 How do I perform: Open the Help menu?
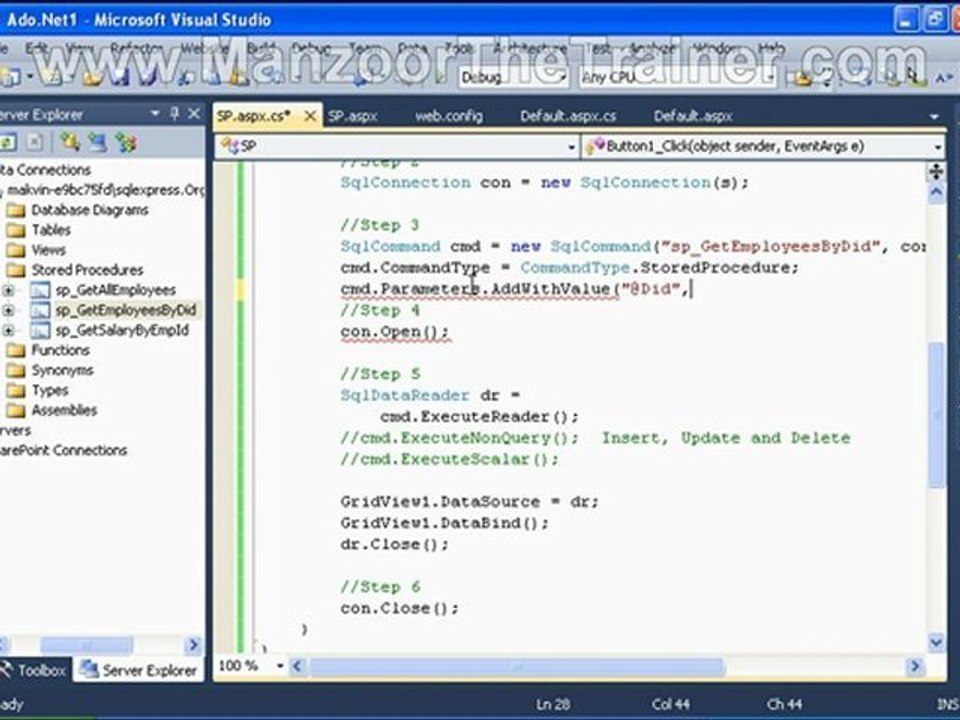771,48
